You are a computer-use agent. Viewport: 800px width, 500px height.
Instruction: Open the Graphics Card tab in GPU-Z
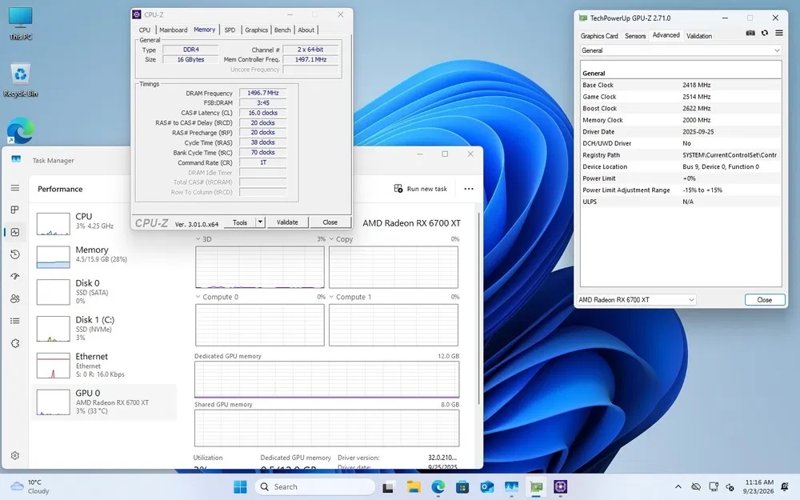coord(599,36)
